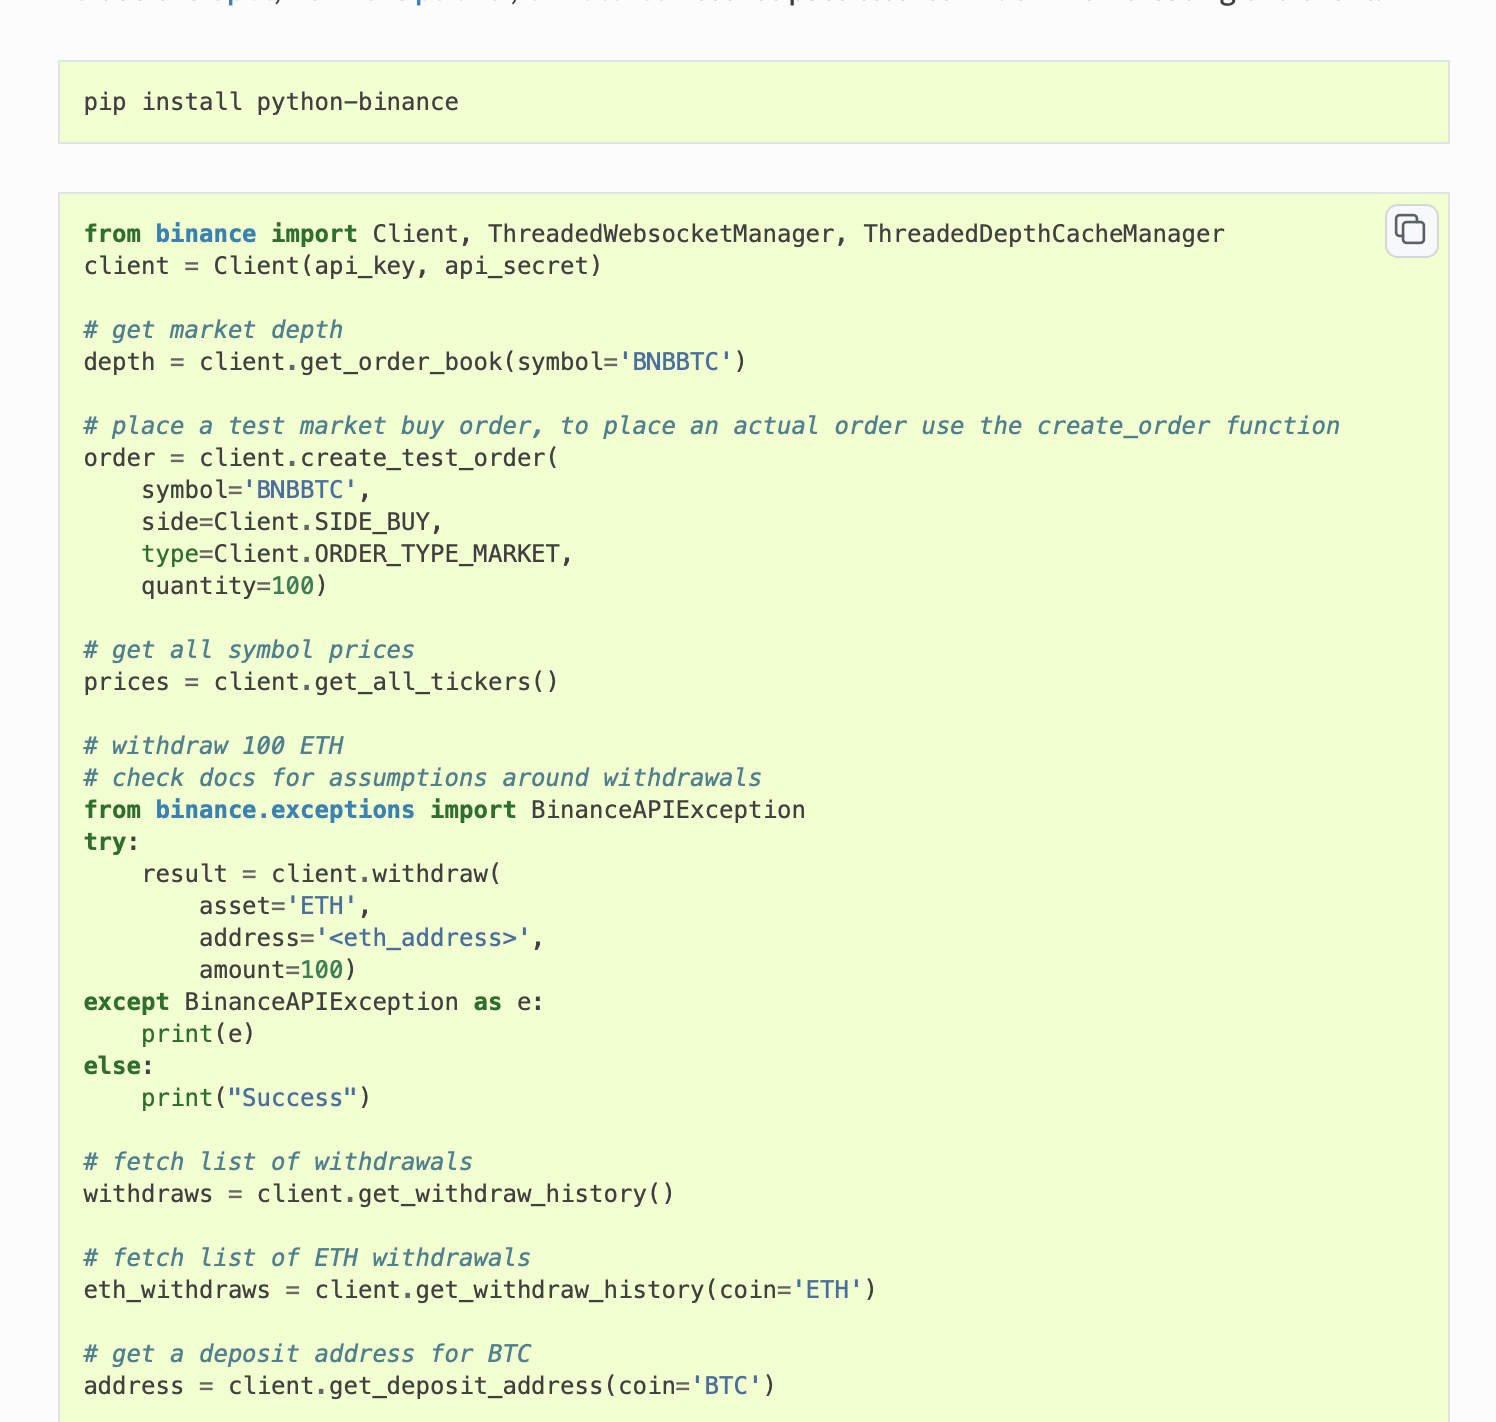Click the 'withdraws = client.get_withdraw_history()' line

[379, 1194]
